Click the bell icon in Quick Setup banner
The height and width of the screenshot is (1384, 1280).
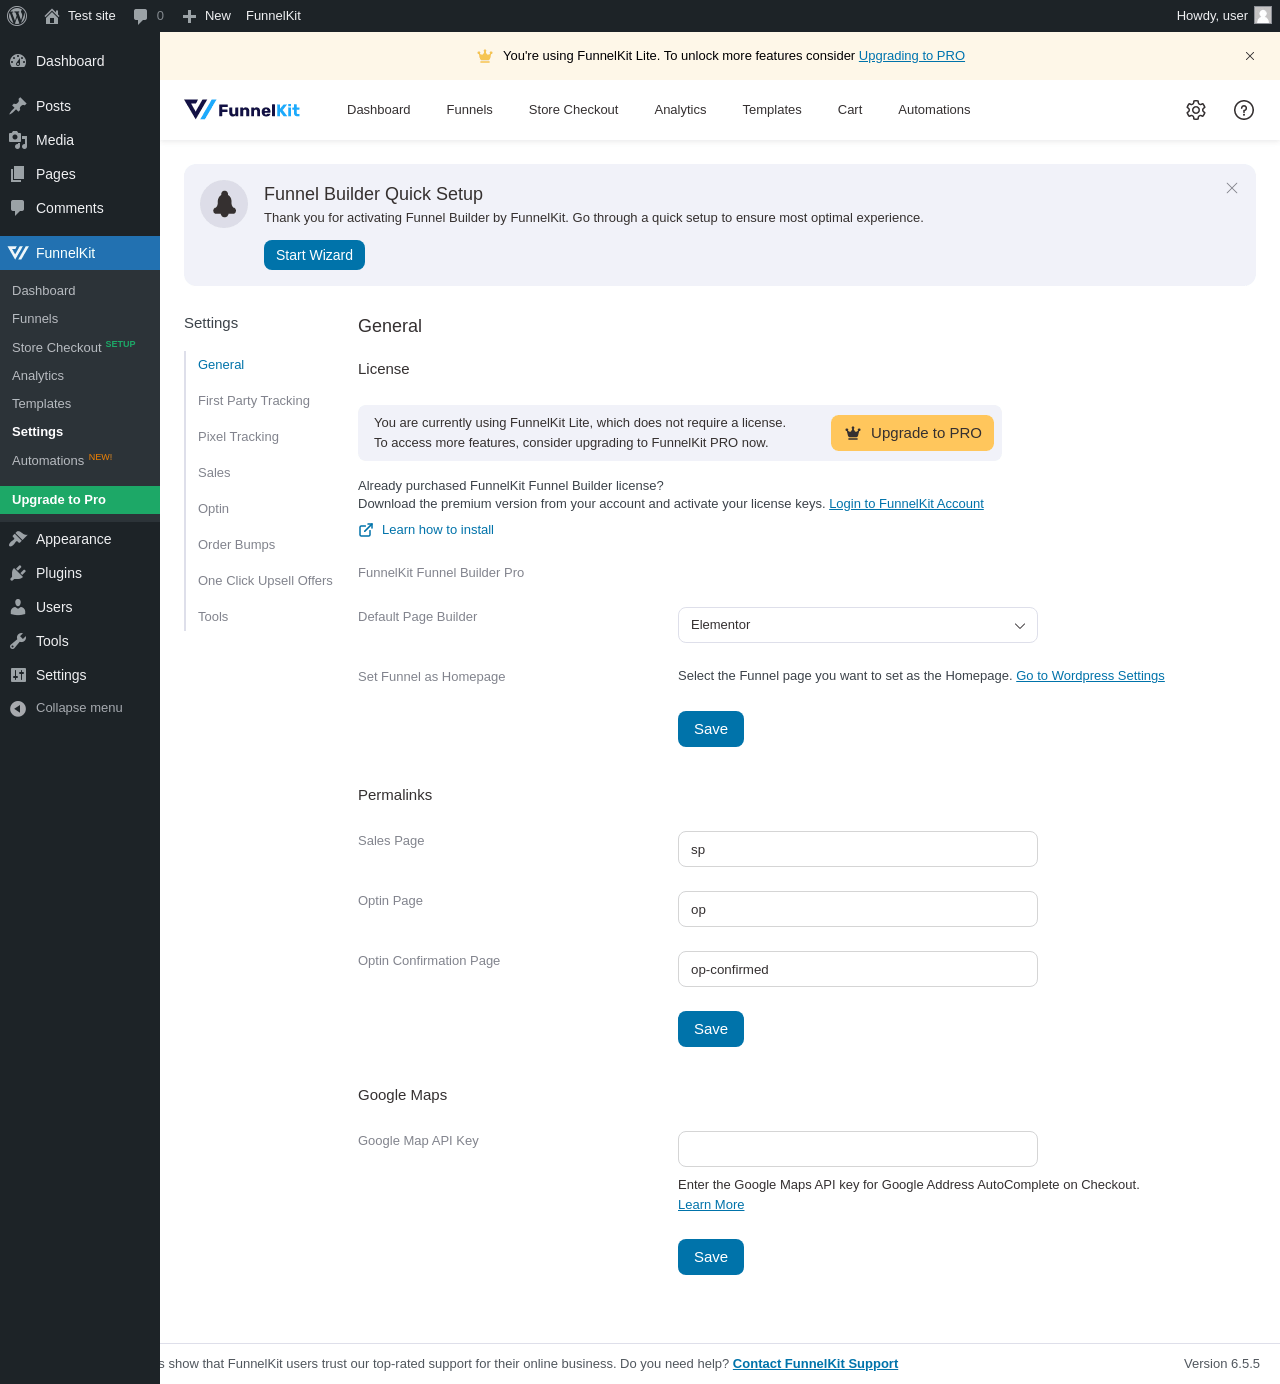(x=224, y=204)
